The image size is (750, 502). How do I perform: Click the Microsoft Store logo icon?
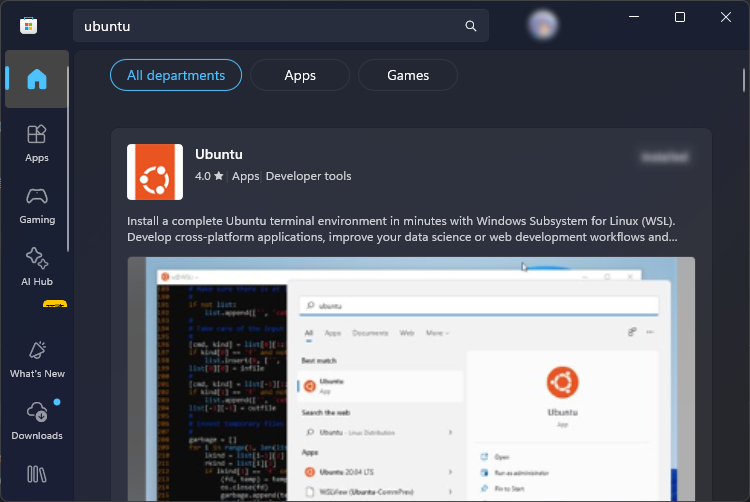click(29, 25)
